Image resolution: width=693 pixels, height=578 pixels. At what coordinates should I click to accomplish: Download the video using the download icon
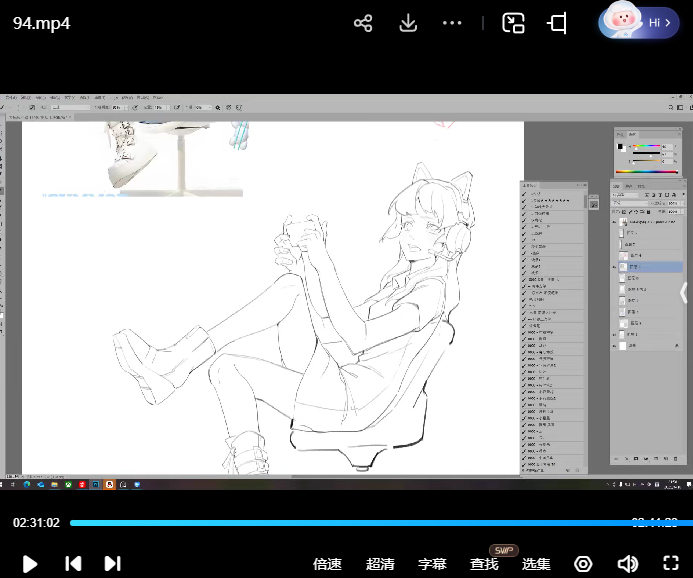408,23
